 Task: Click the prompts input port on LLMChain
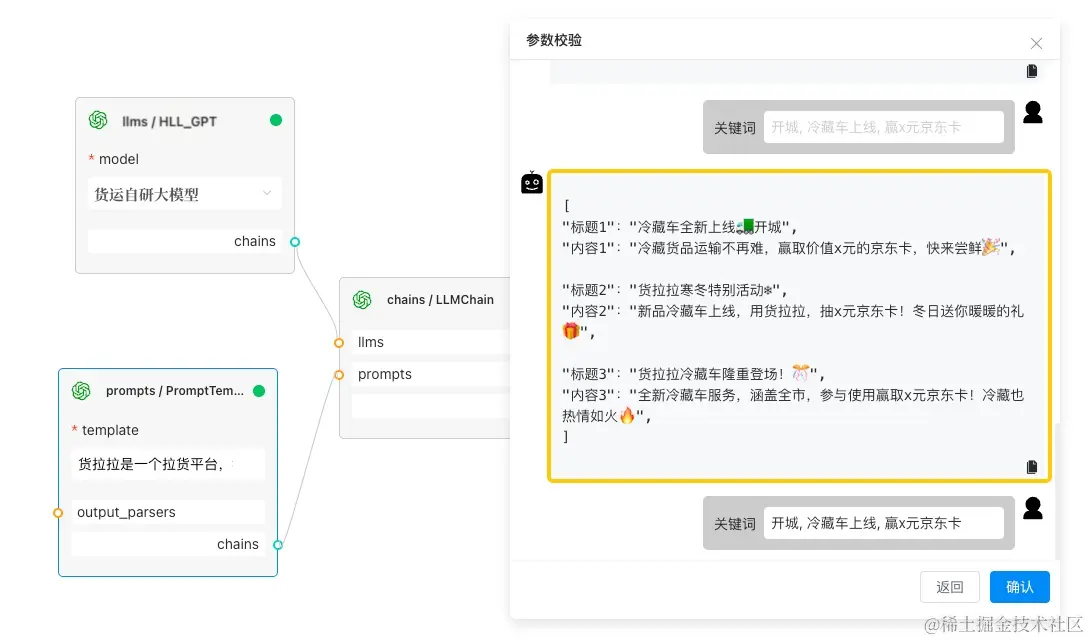tap(339, 375)
